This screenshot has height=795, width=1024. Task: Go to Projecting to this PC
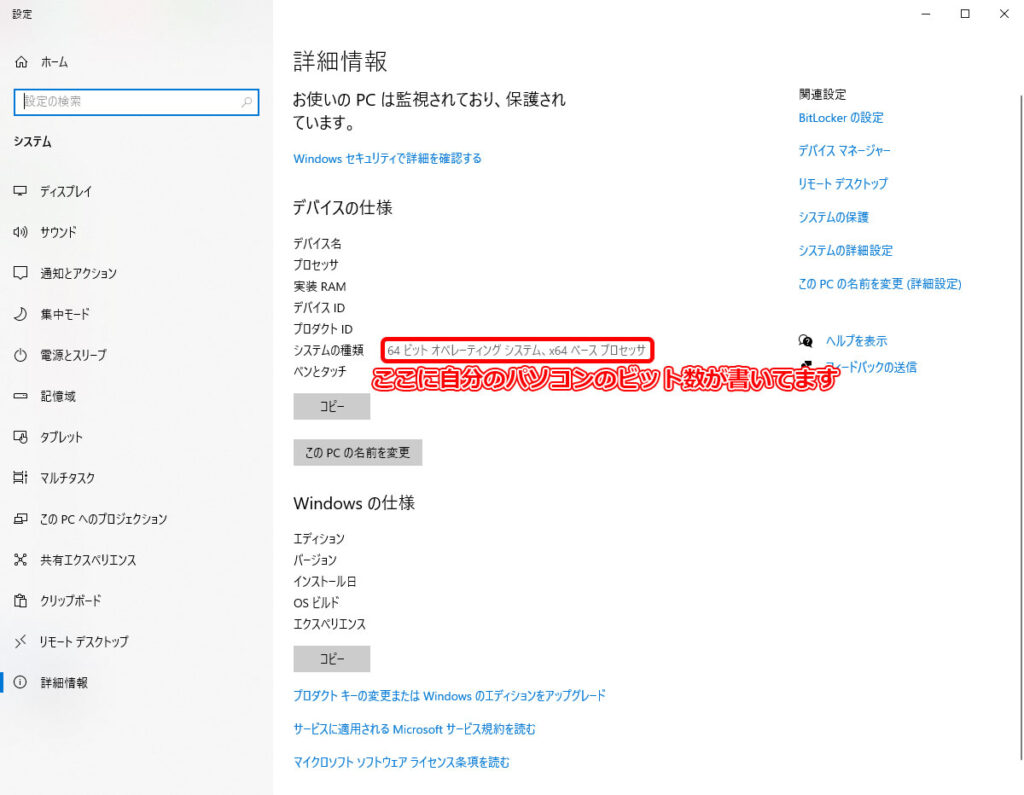(x=103, y=519)
